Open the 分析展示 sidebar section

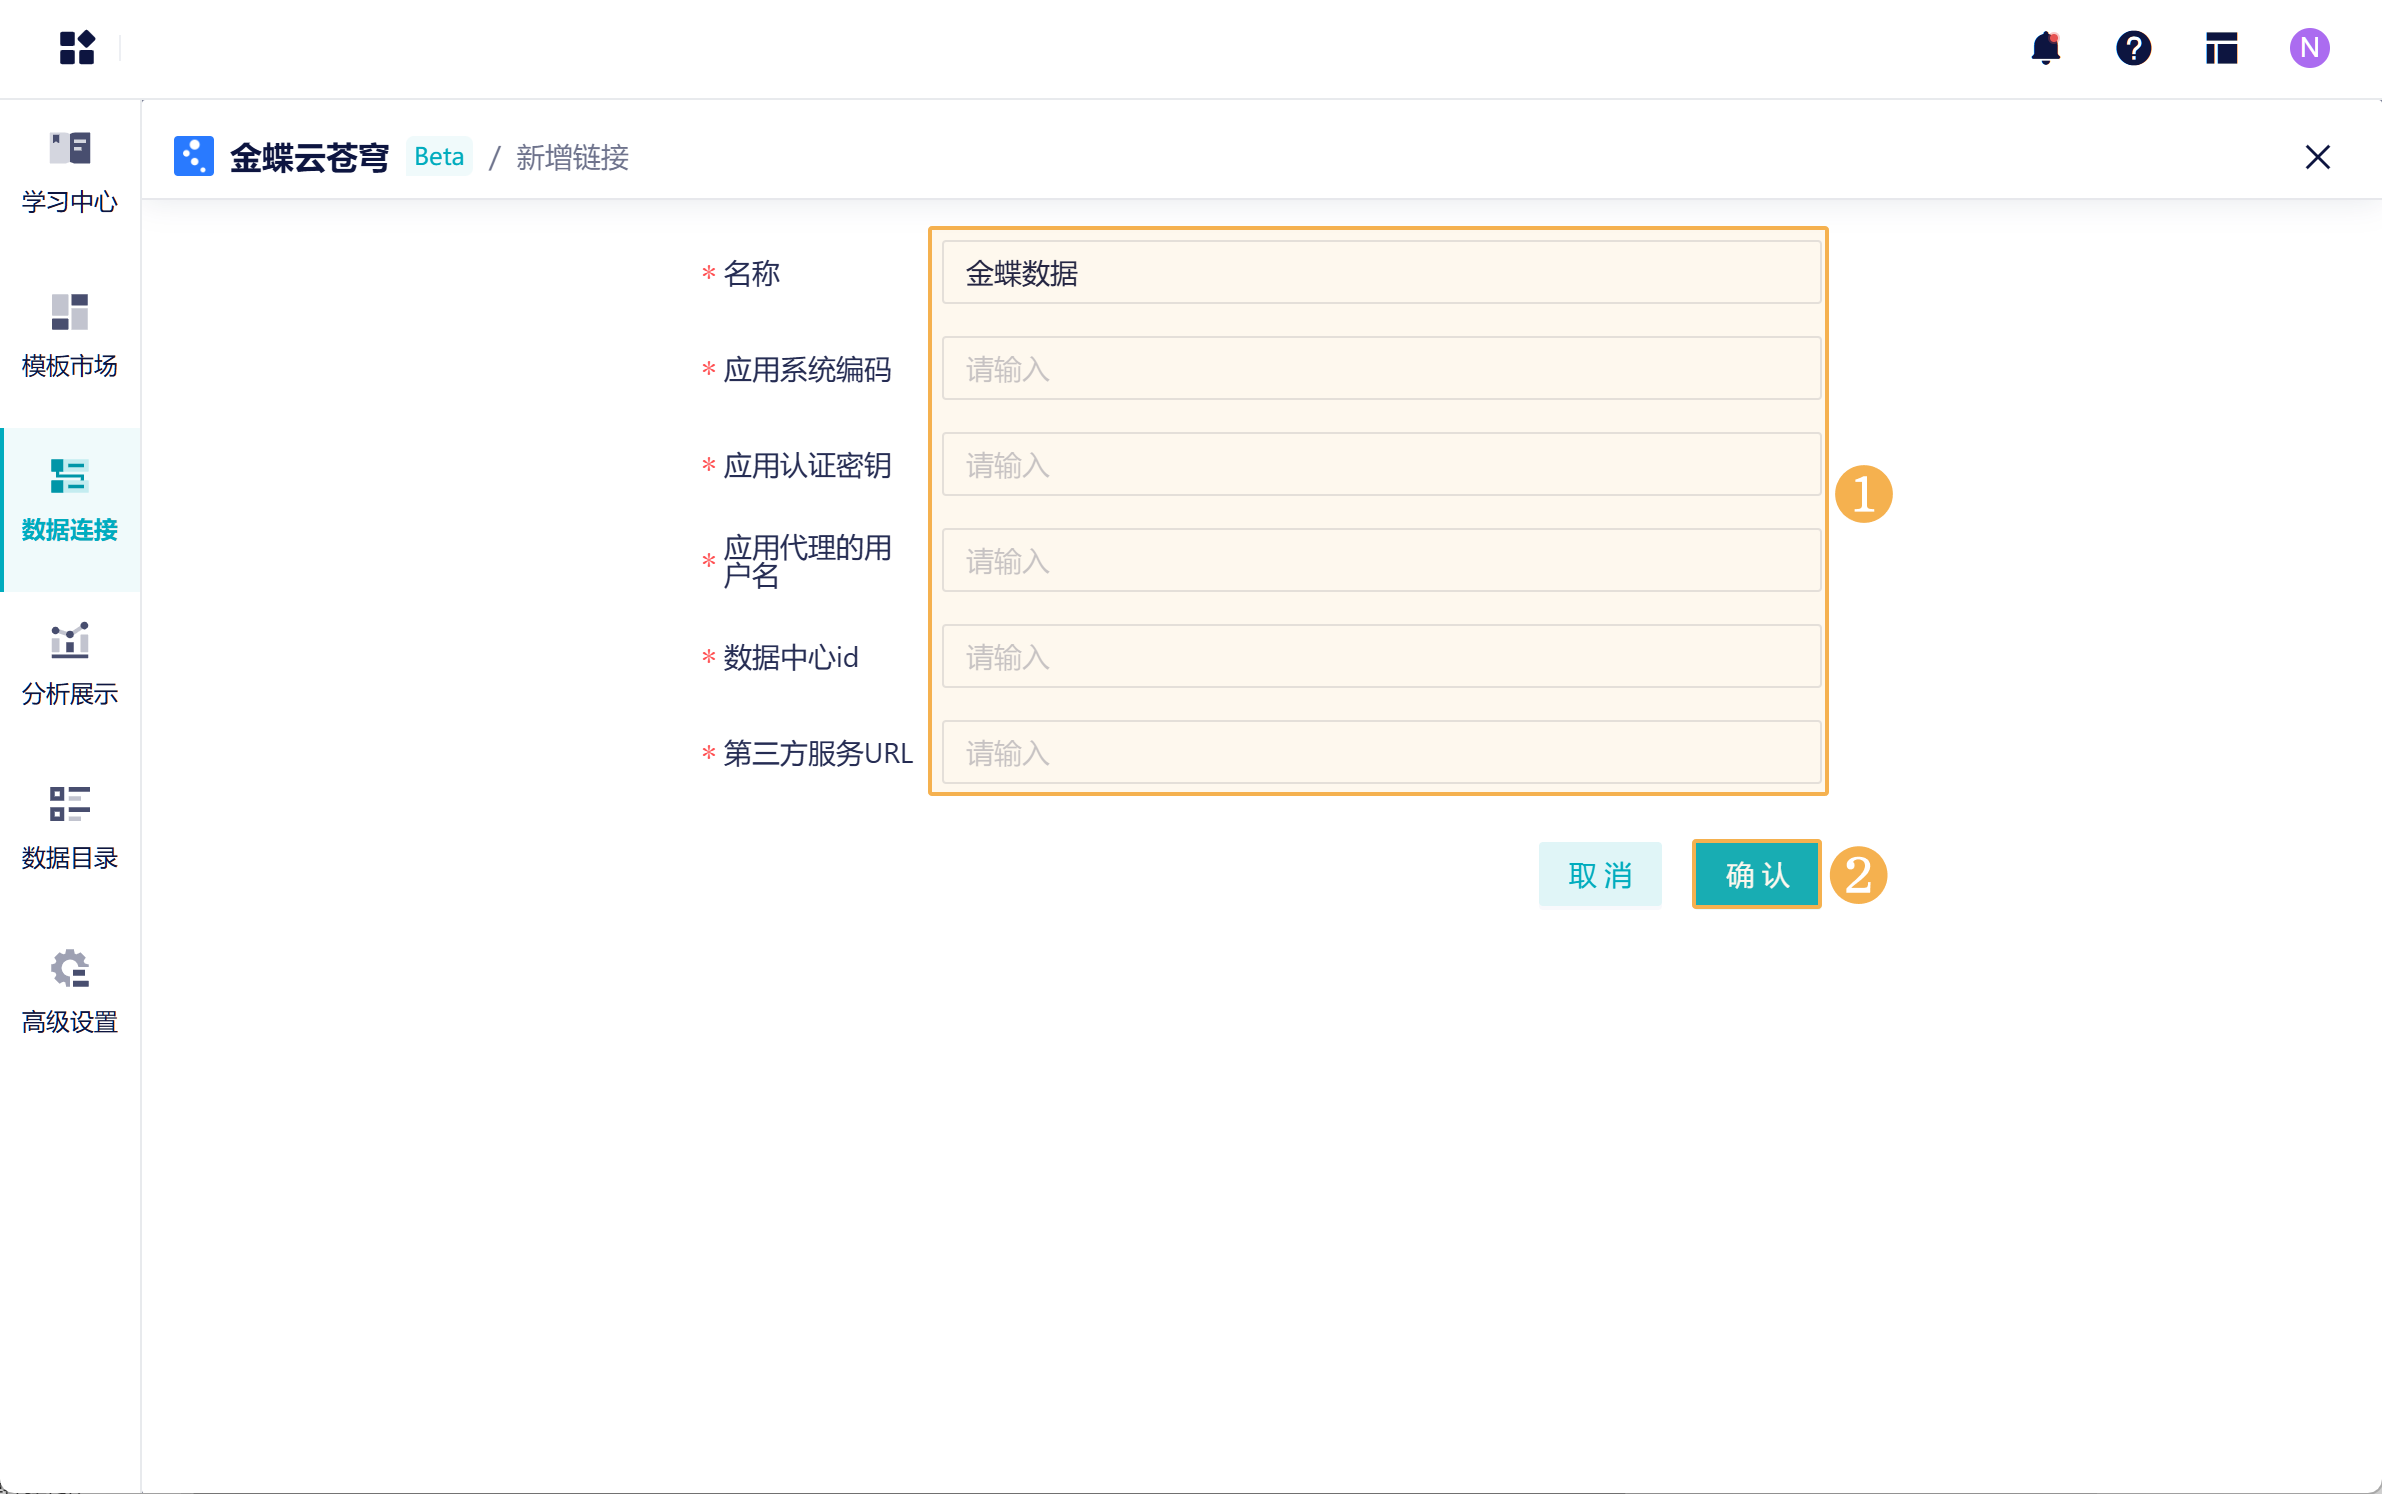(69, 663)
